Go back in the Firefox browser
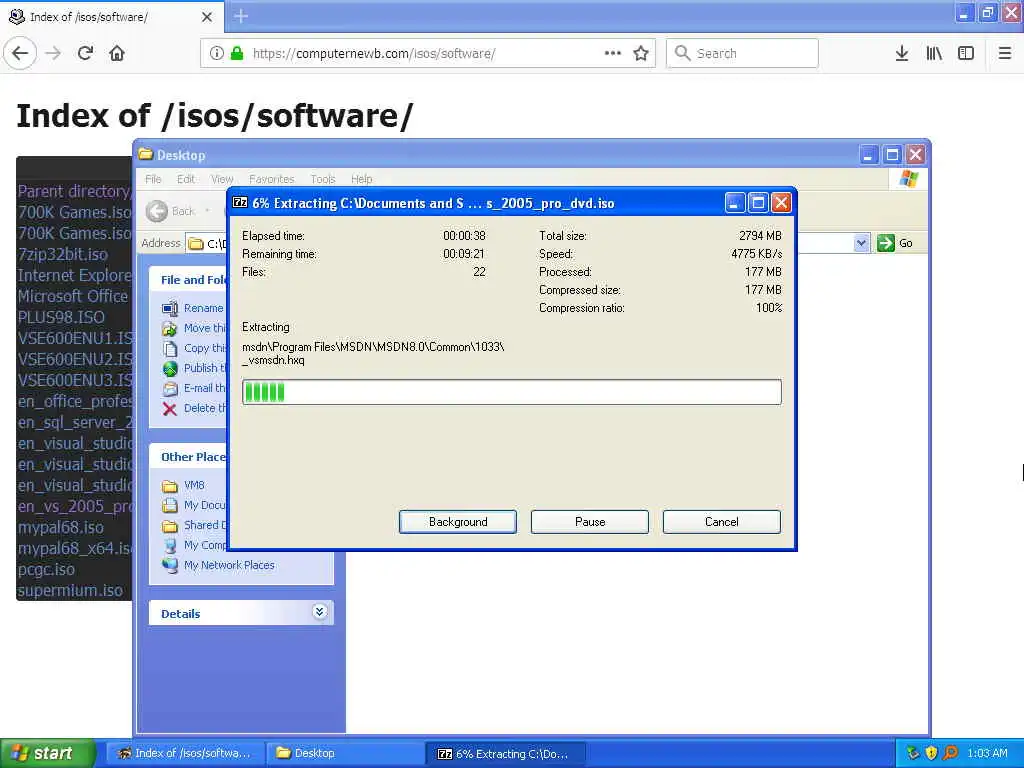 20,53
